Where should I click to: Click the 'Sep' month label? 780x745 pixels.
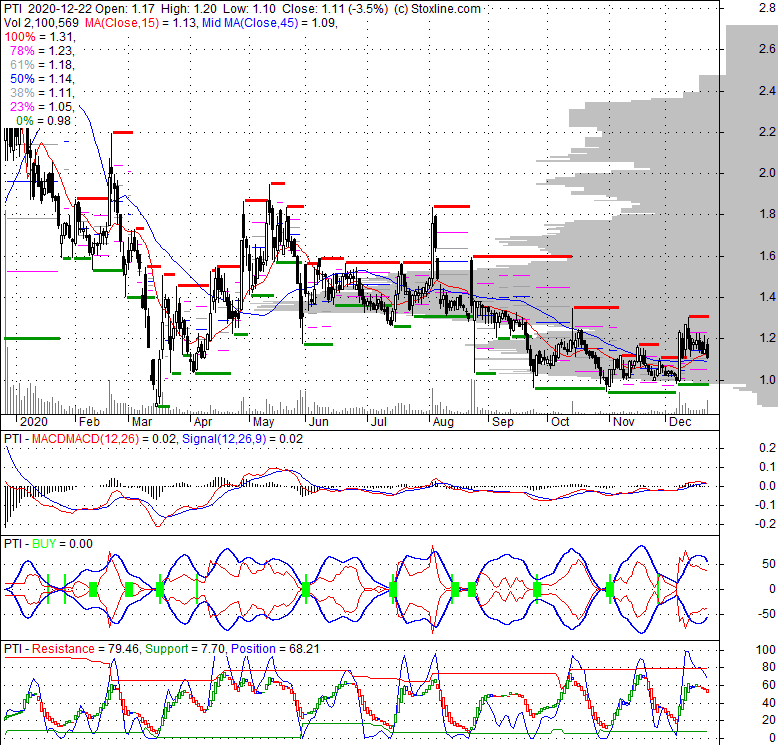click(x=503, y=422)
